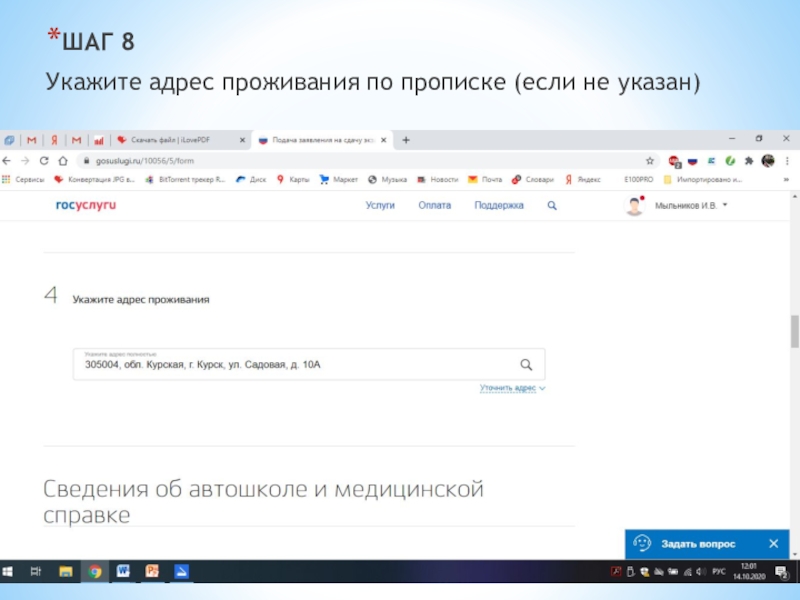The height and width of the screenshot is (600, 800).
Task: Click the page vertical scrollbar
Action: click(x=794, y=330)
